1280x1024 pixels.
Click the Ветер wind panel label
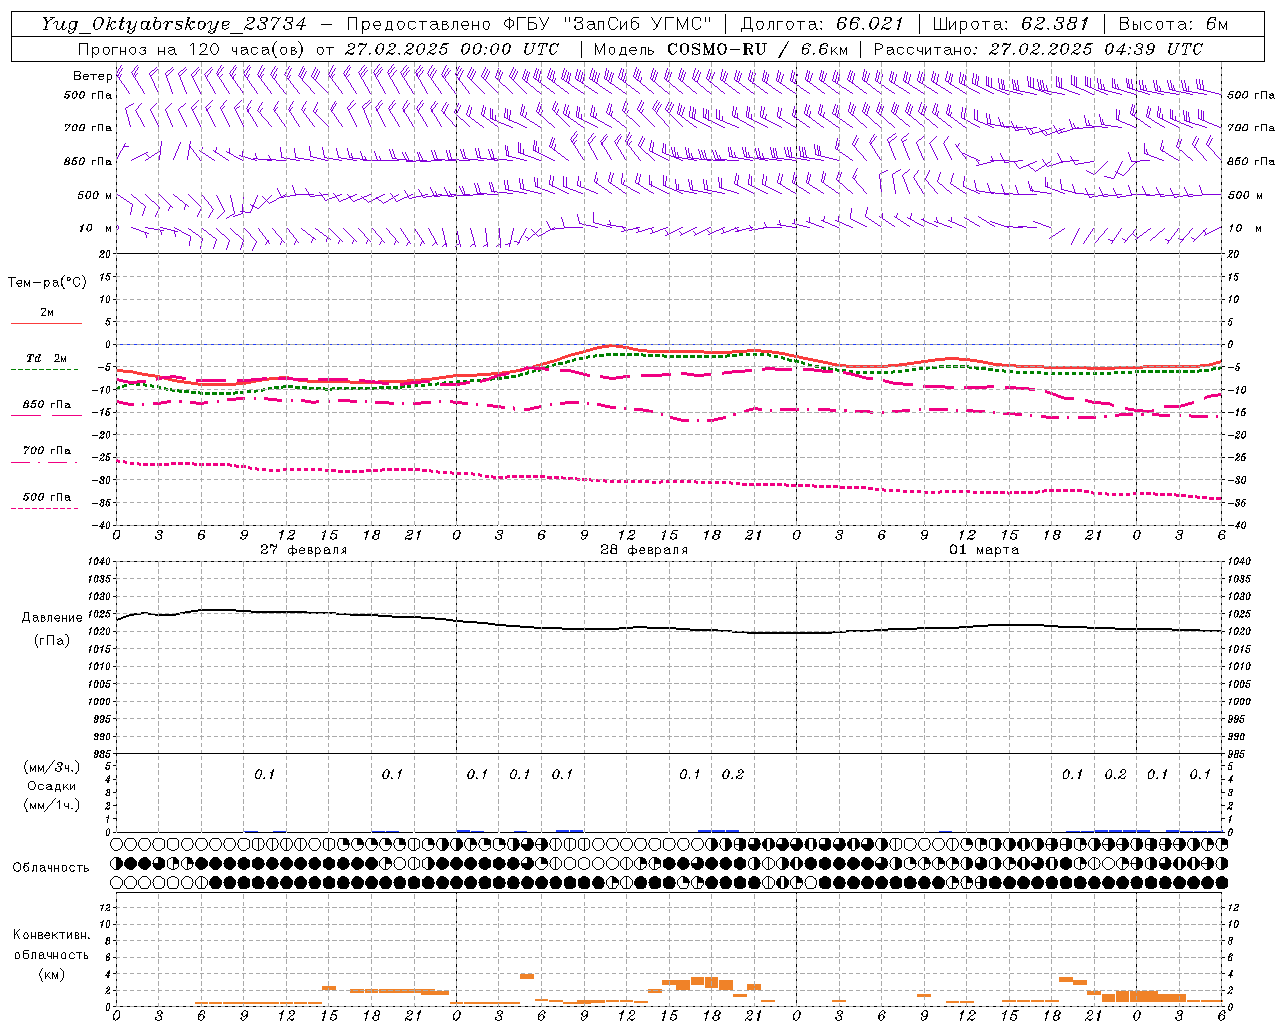point(92,76)
